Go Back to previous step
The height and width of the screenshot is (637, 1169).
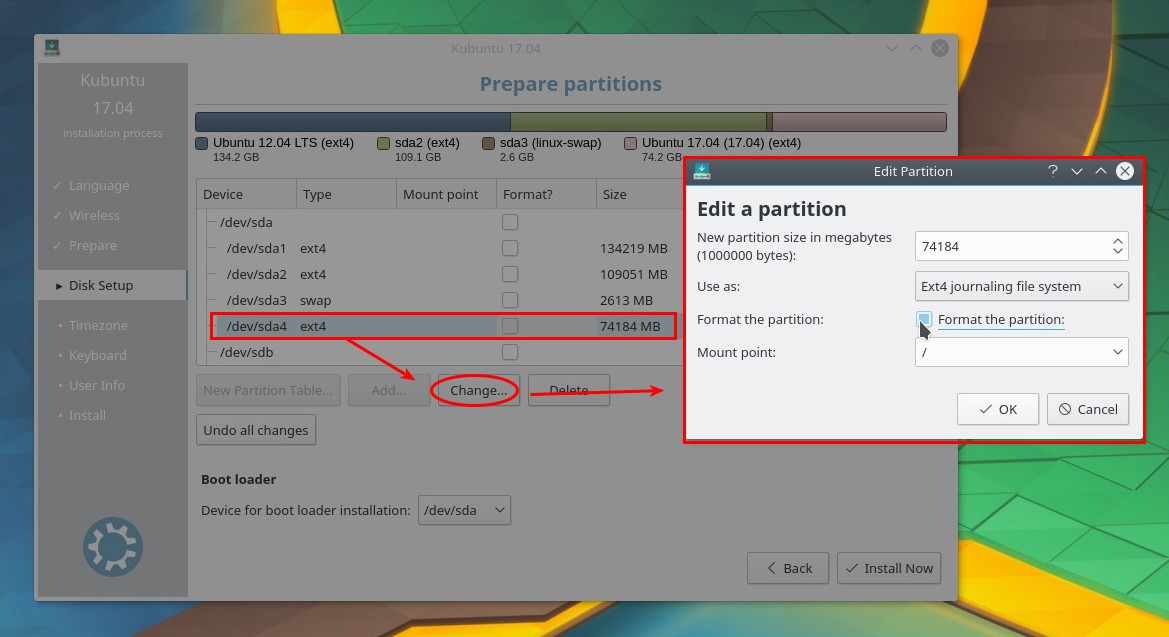(788, 568)
